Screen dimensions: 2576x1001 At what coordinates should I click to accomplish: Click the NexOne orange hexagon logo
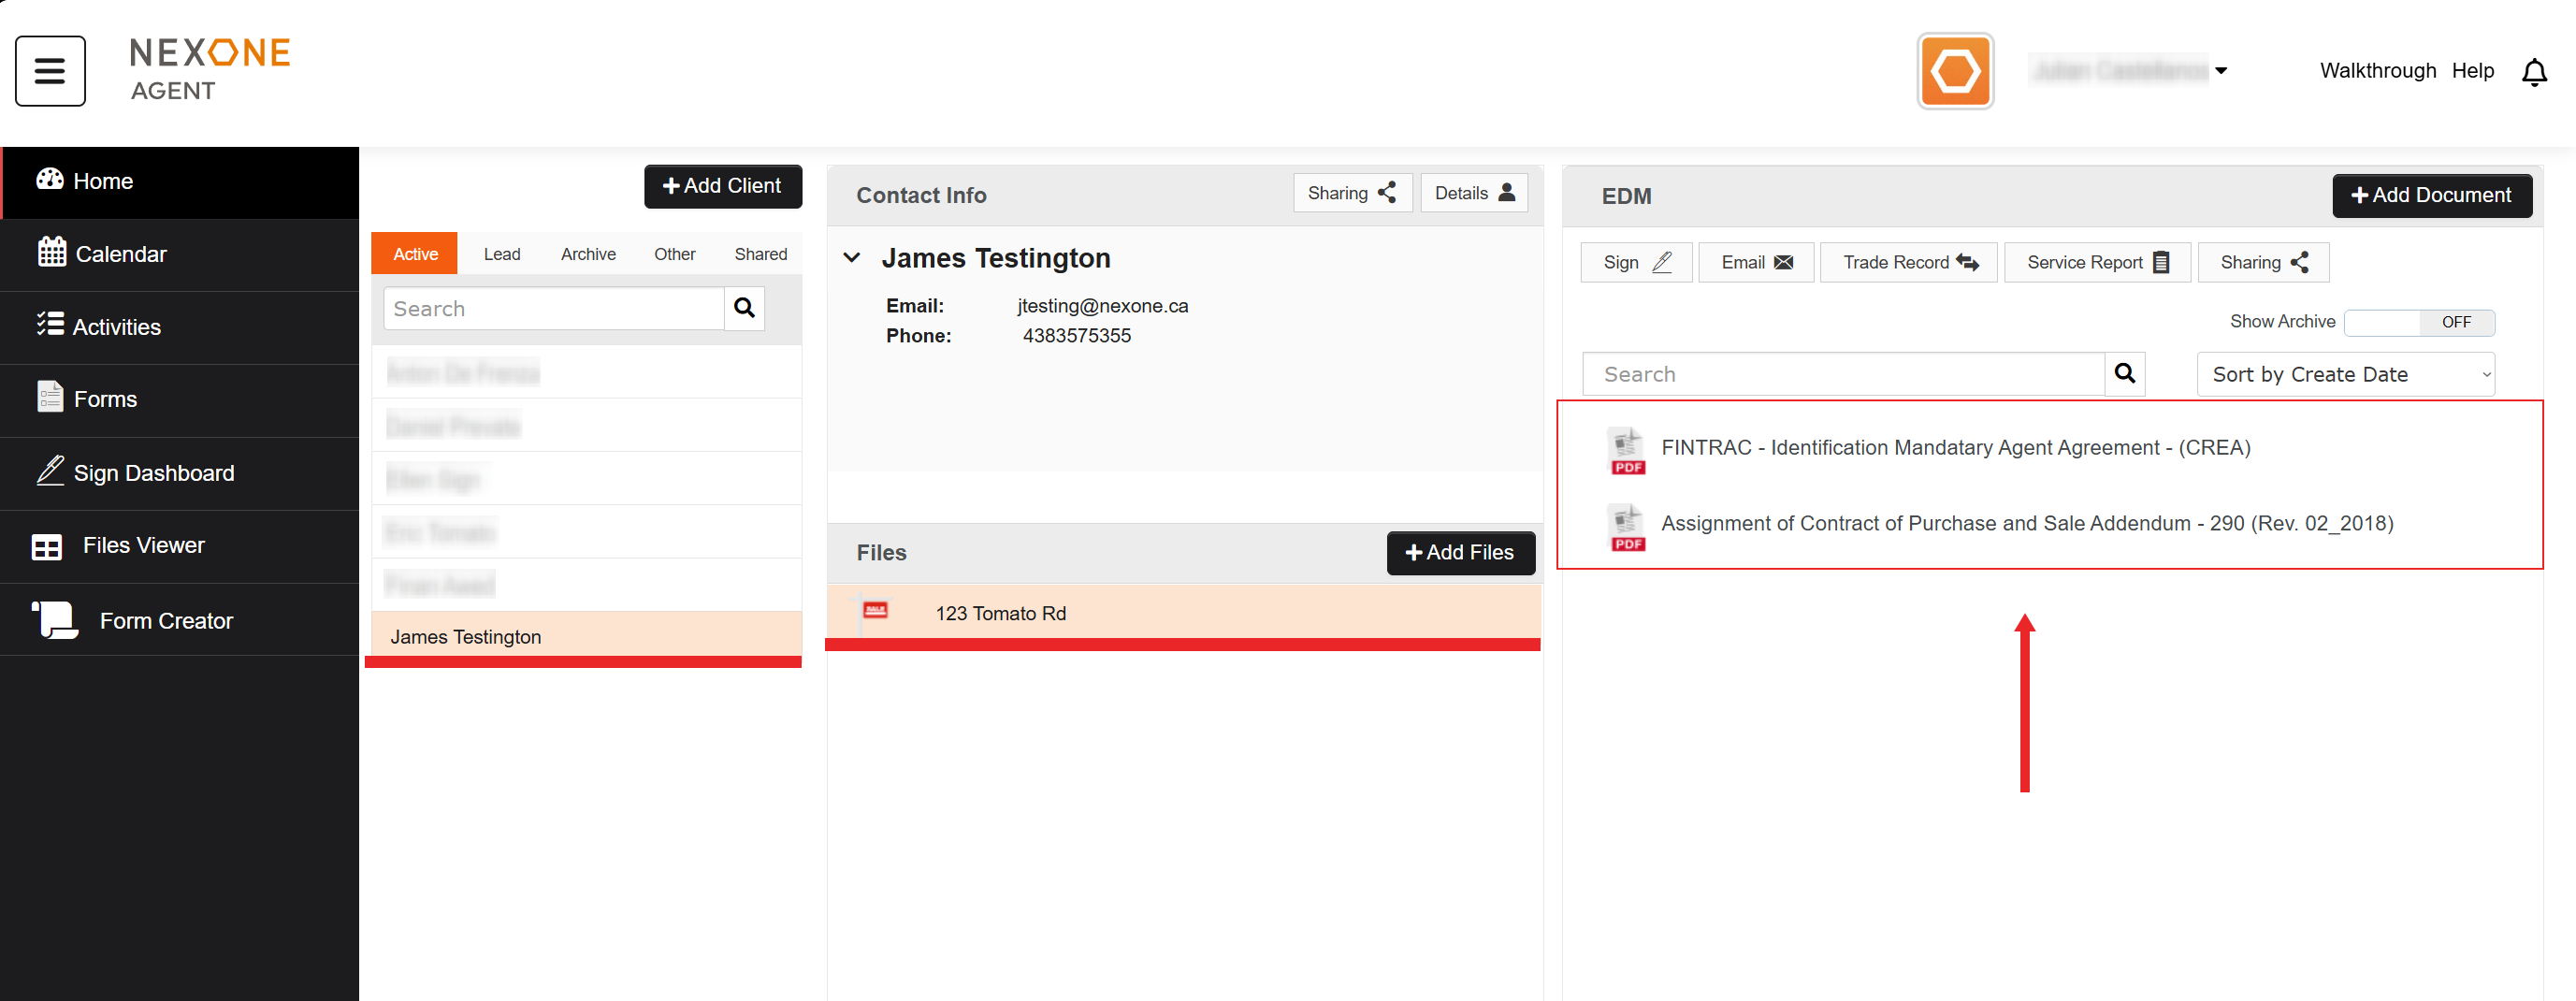(x=1954, y=71)
